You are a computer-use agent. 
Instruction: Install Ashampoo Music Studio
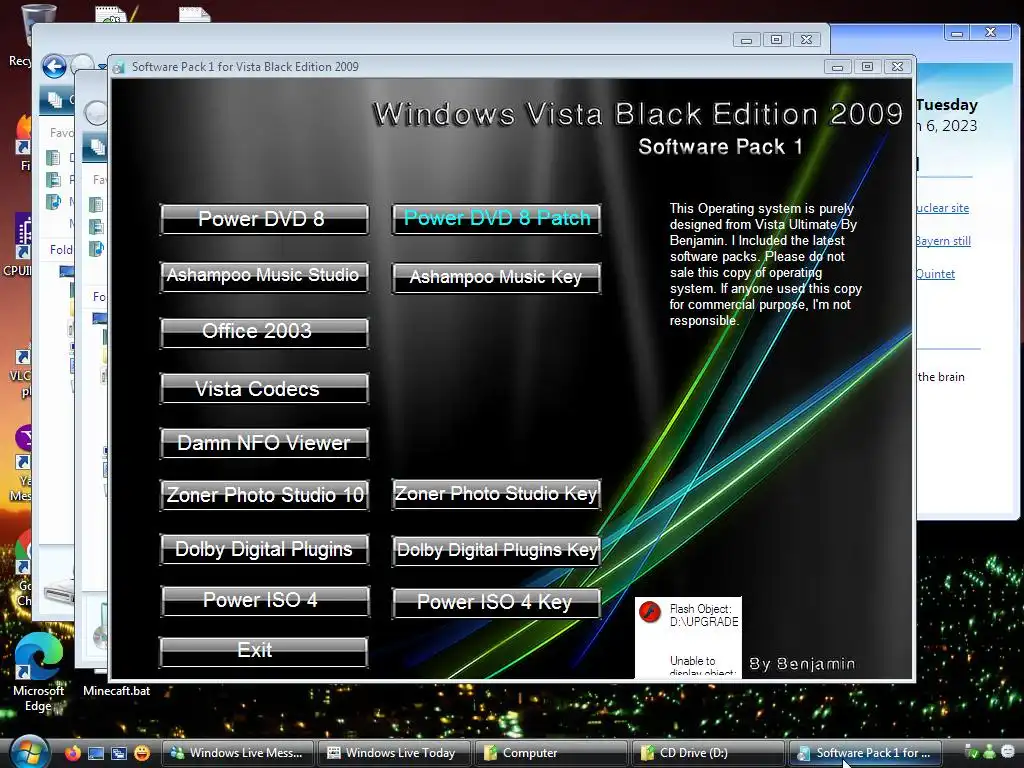[264, 276]
